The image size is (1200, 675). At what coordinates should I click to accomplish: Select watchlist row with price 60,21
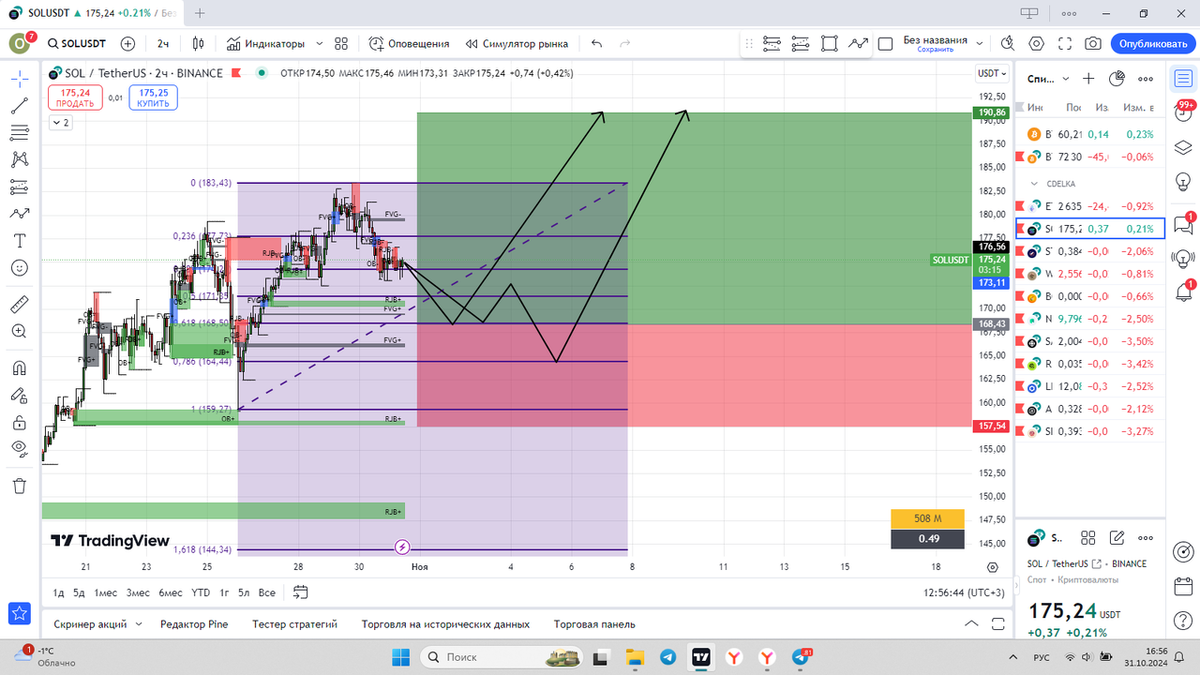[x=1089, y=133]
